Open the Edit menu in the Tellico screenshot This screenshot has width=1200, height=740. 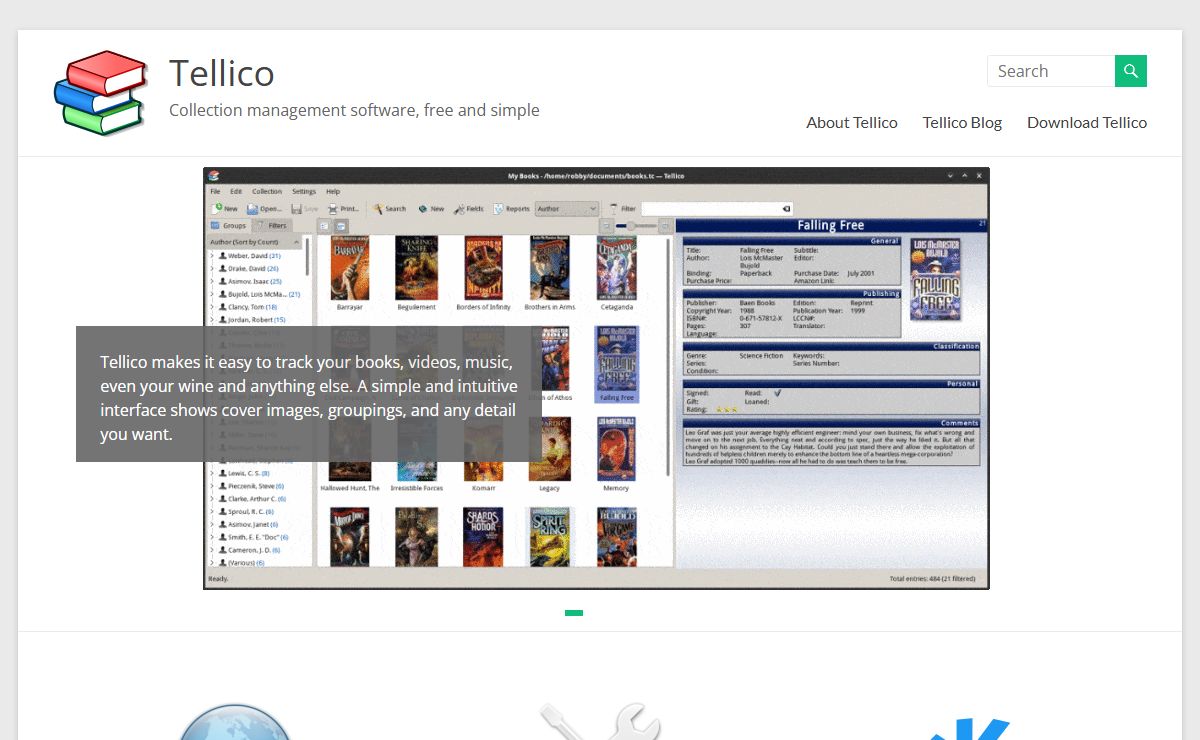[236, 191]
